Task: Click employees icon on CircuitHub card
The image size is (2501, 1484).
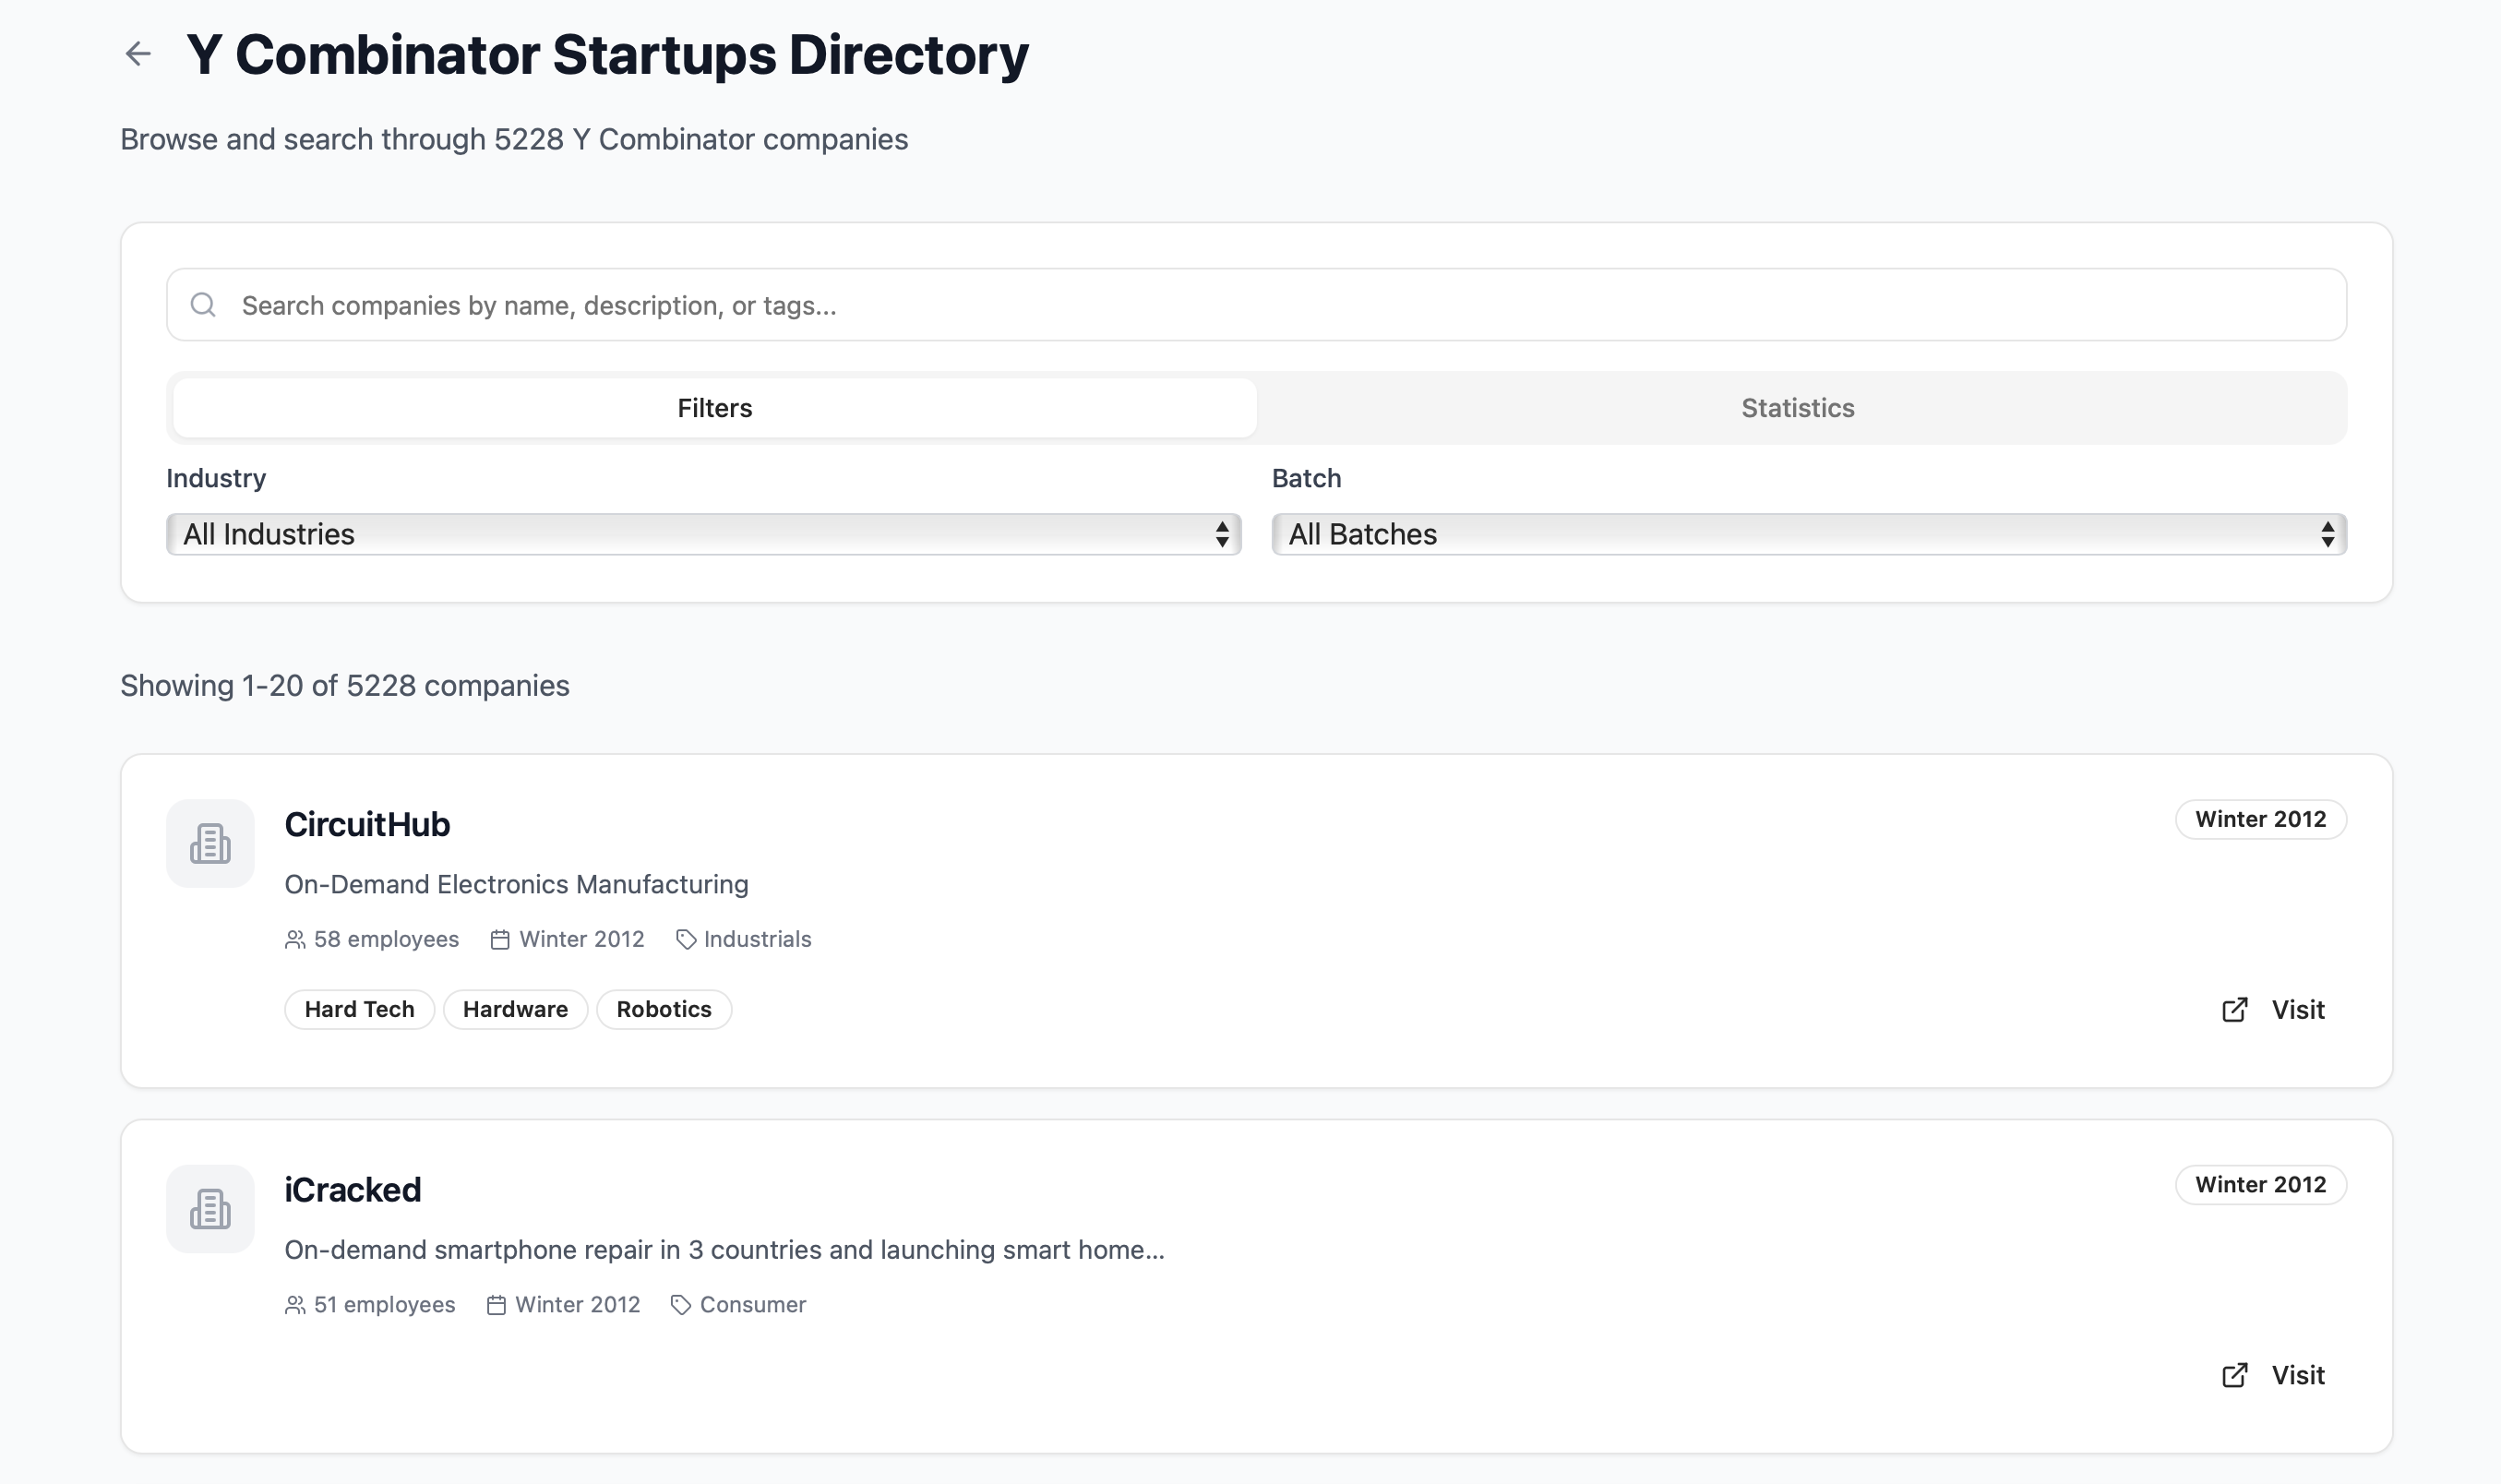Action: 295,940
